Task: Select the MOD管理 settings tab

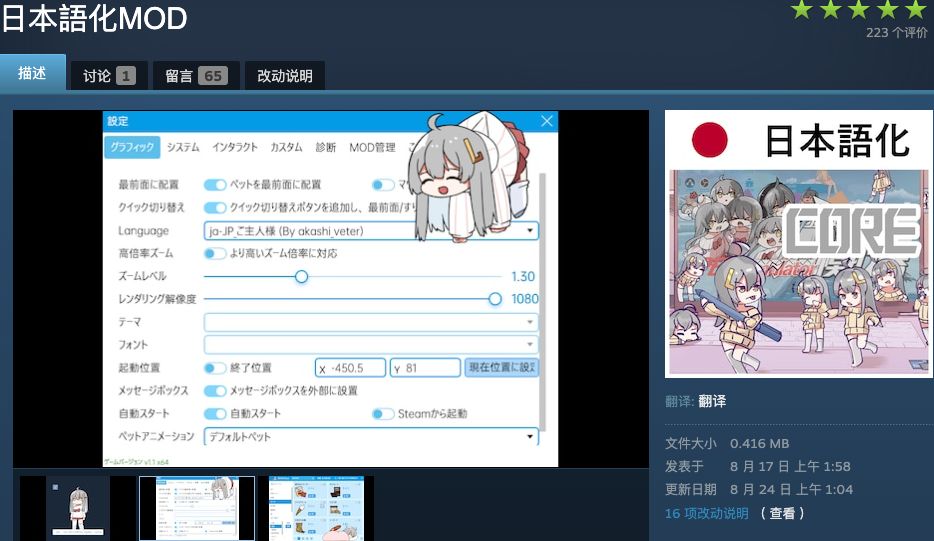Action: coord(372,147)
